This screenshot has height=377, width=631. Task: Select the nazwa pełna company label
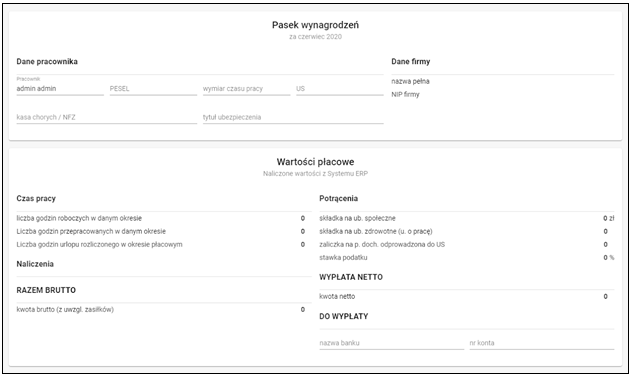(410, 81)
